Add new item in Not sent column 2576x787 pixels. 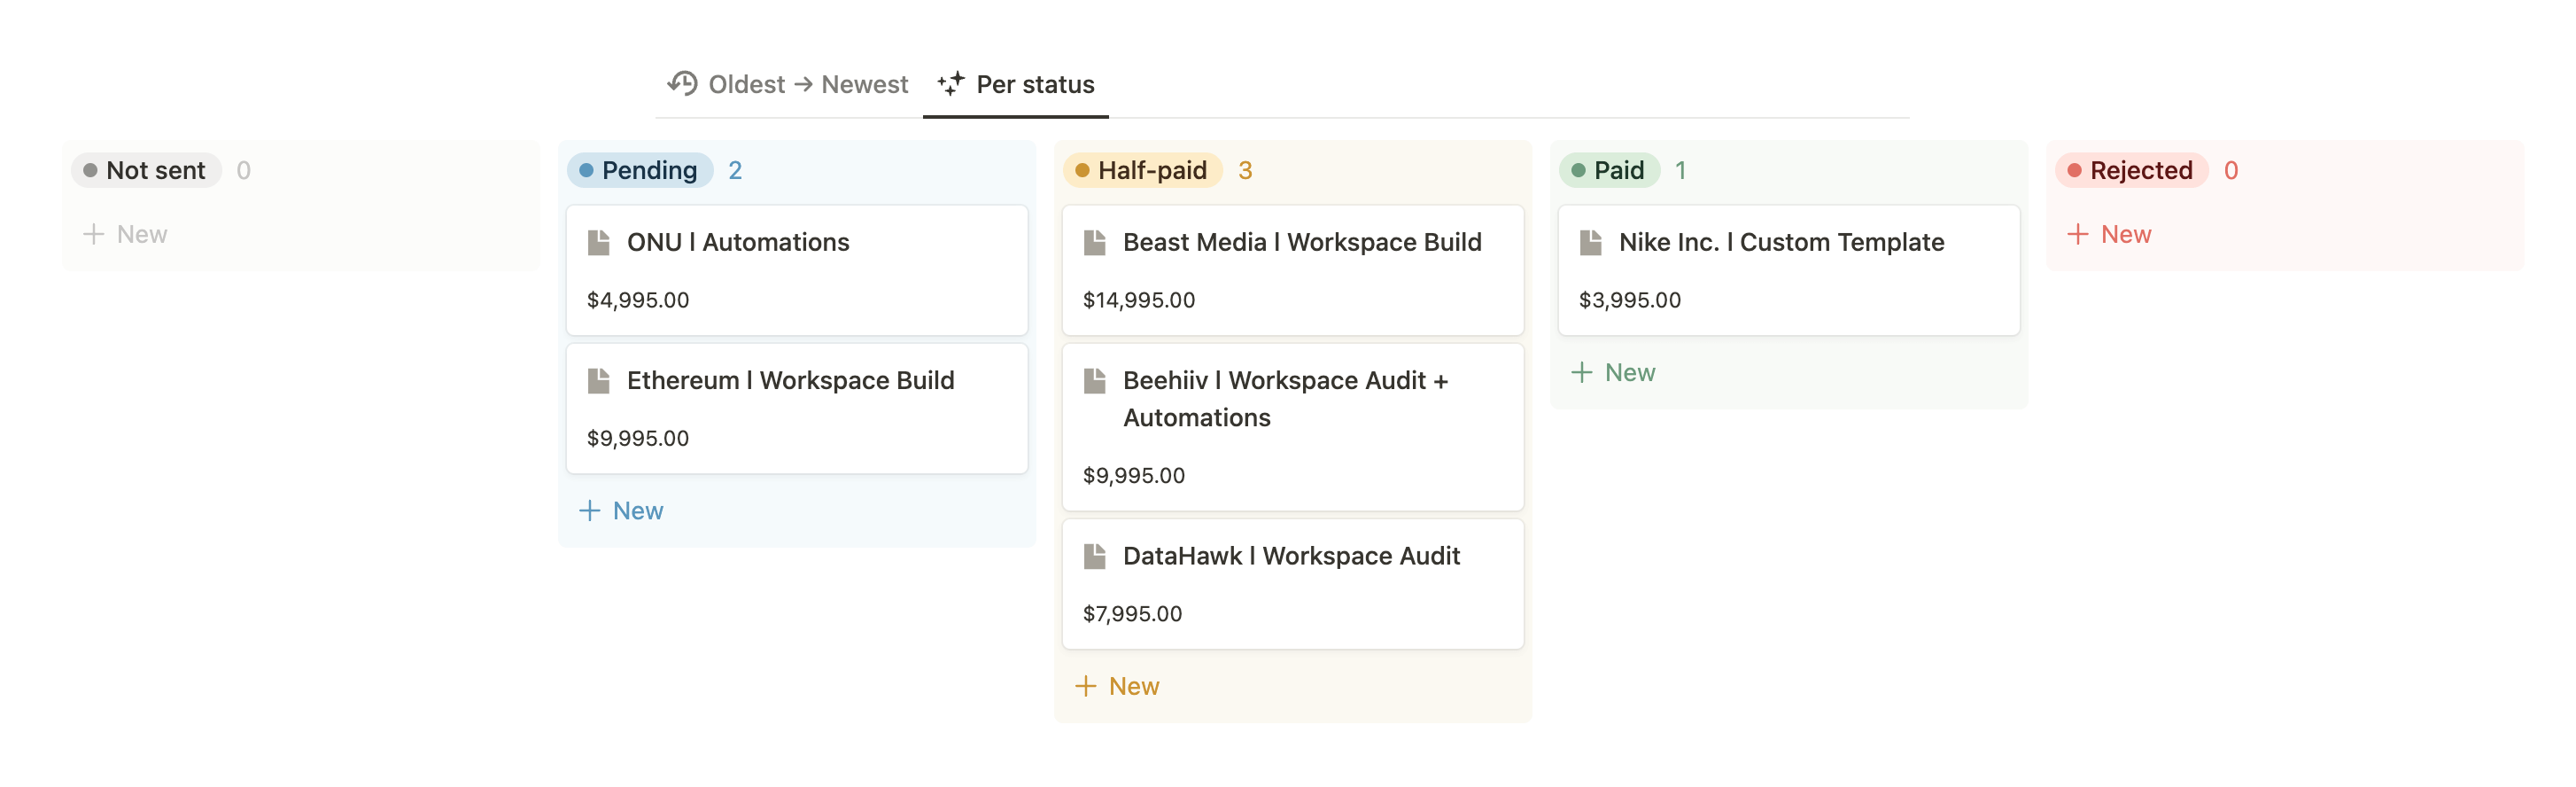(125, 234)
